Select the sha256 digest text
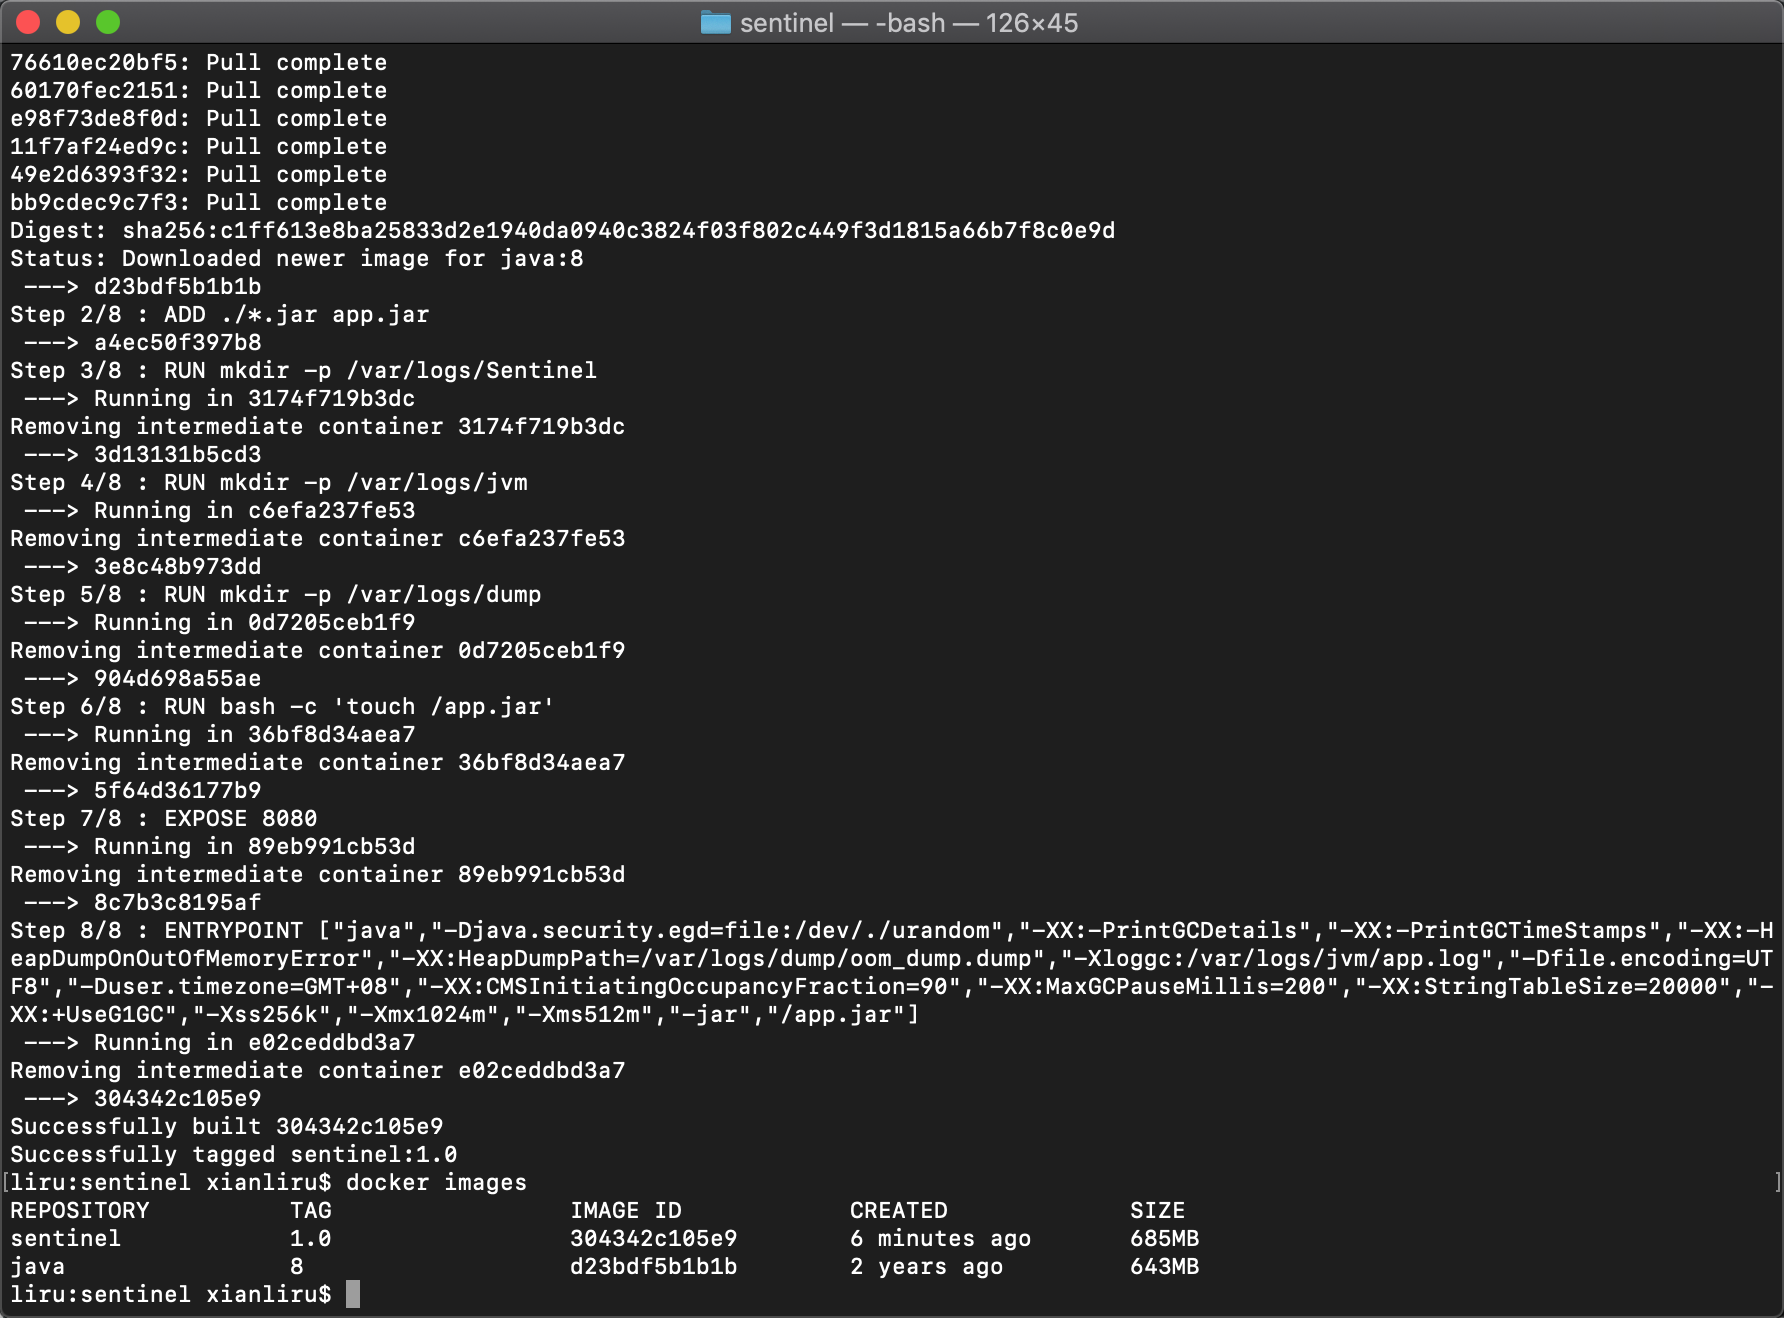This screenshot has width=1784, height=1318. coord(618,230)
